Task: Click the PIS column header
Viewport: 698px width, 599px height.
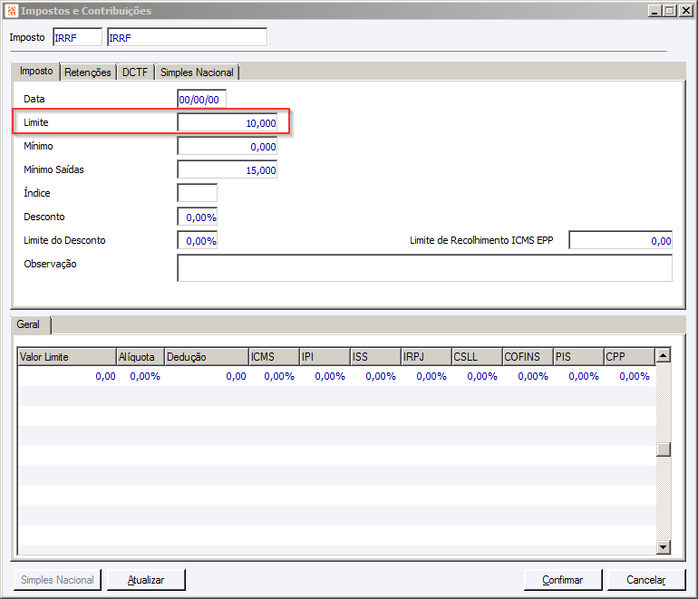Action: pyautogui.click(x=579, y=357)
